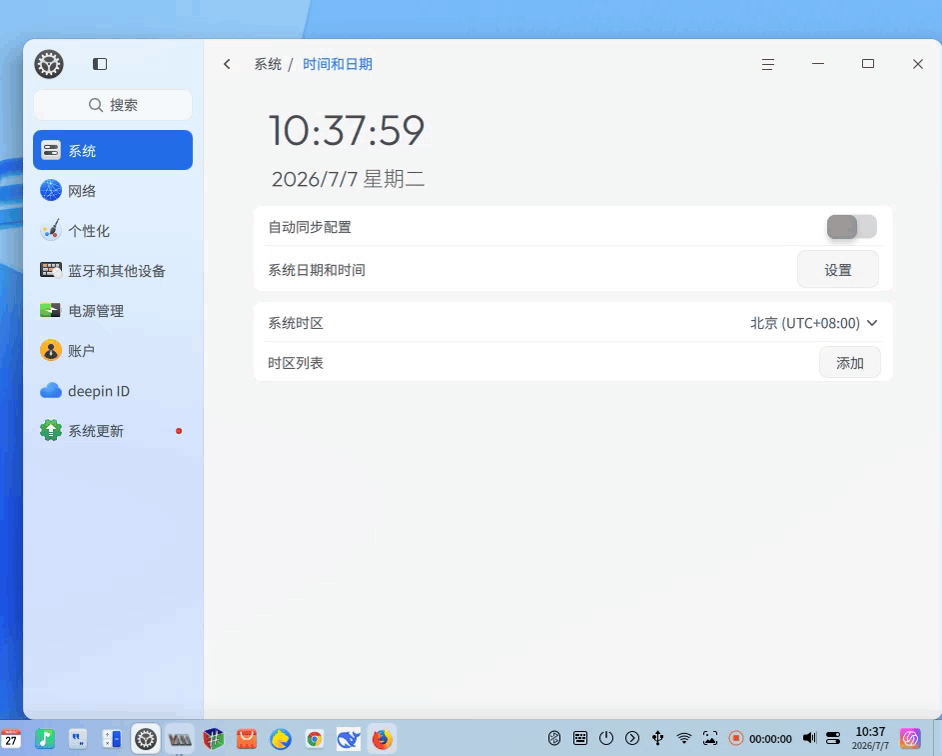Open 电源管理 in the sidebar
Screen dimensions: 942x756
coord(113,311)
